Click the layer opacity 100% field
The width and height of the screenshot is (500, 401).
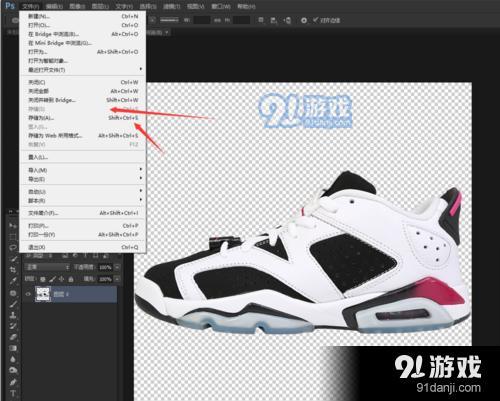point(105,267)
